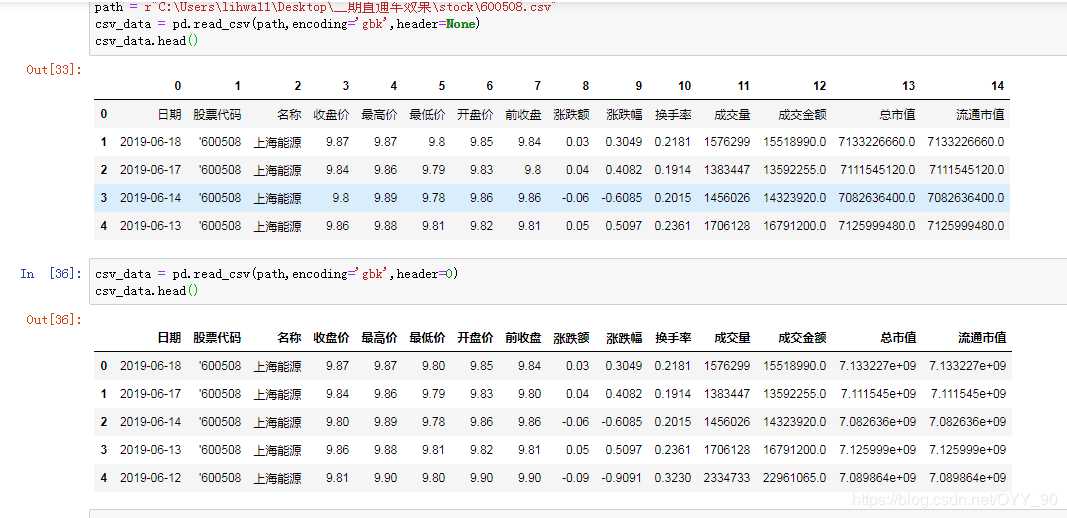Click 1706128 in the Out[33] table
The image size is (1067, 518).
tap(727, 225)
